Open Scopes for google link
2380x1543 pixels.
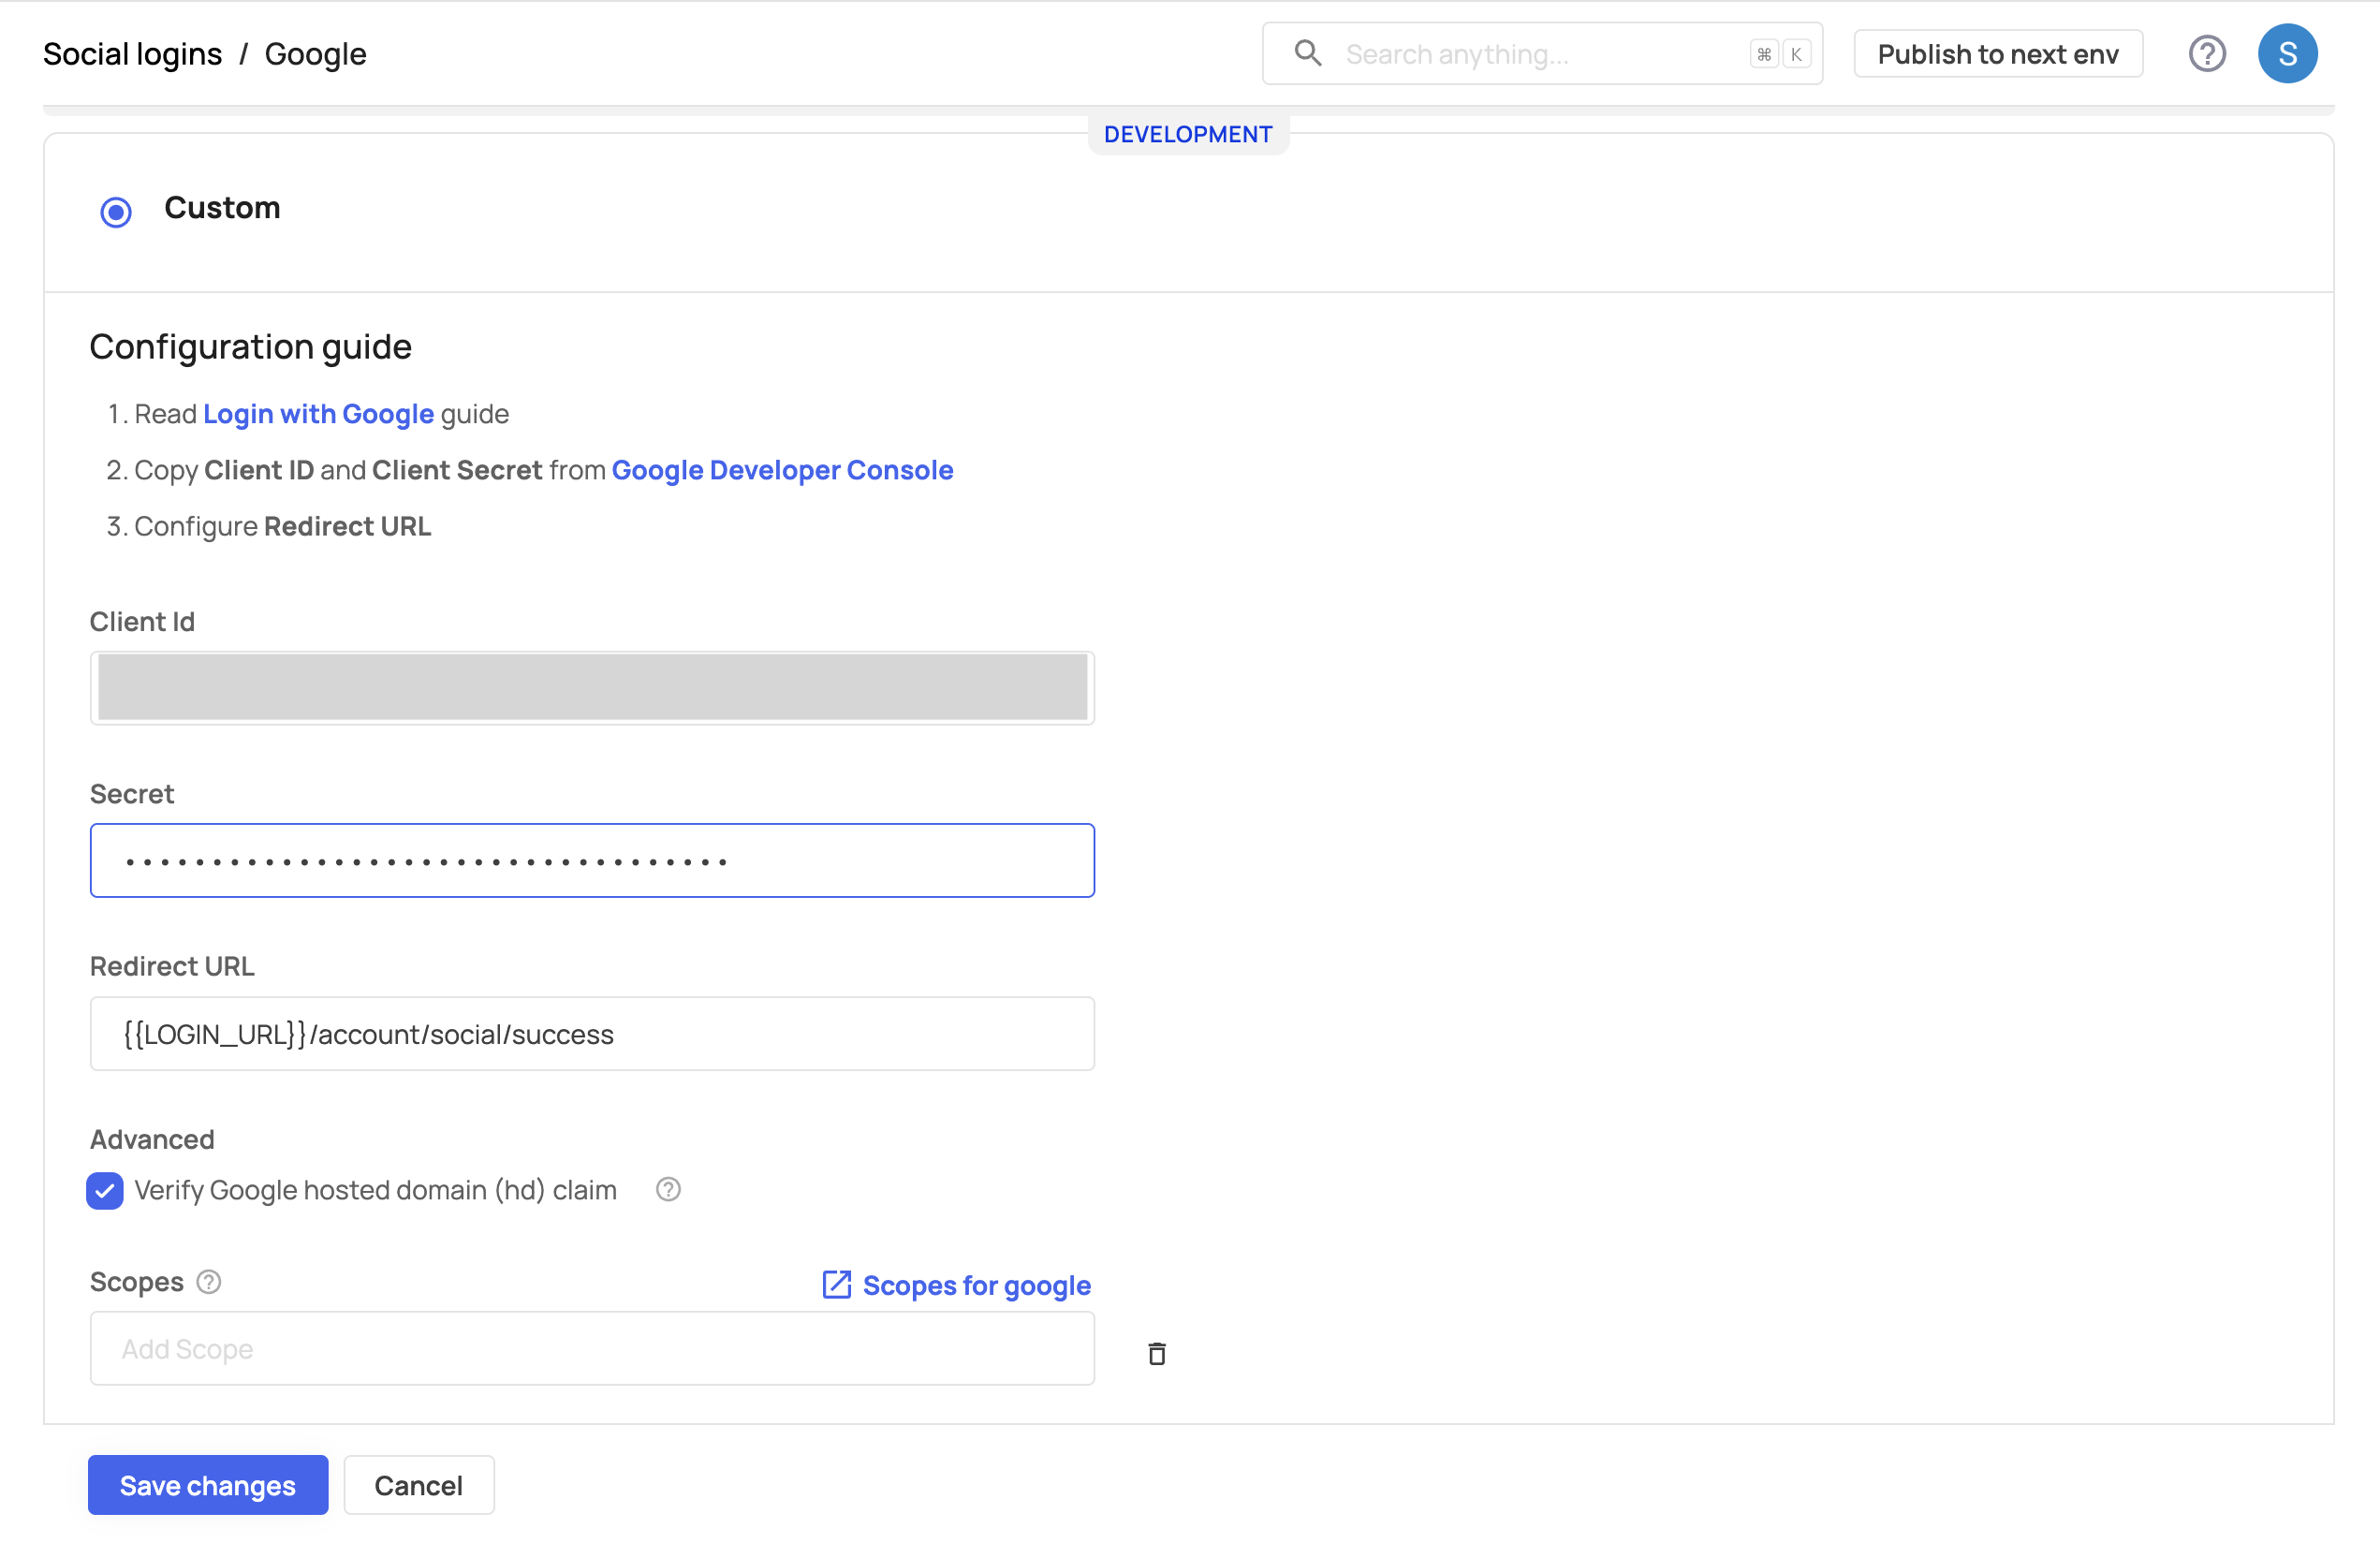coord(976,1285)
